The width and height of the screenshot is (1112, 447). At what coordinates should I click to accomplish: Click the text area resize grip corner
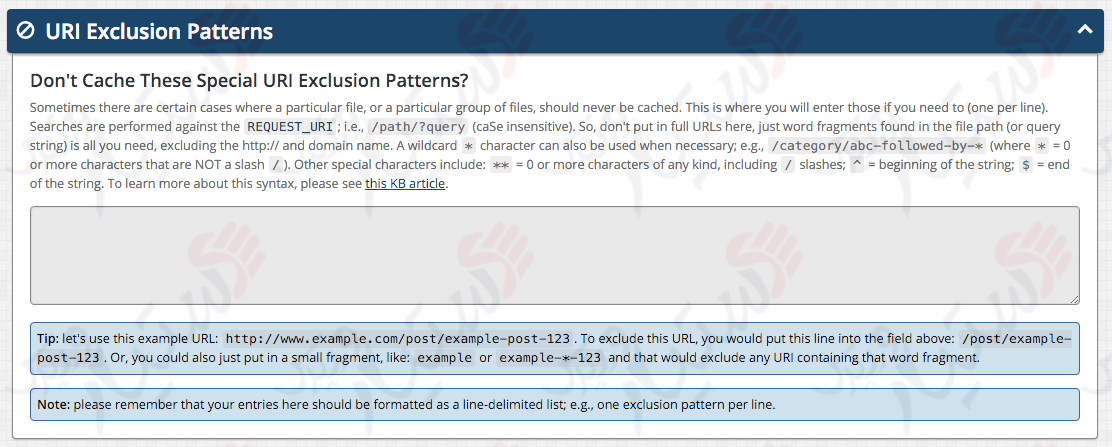tap(1074, 300)
